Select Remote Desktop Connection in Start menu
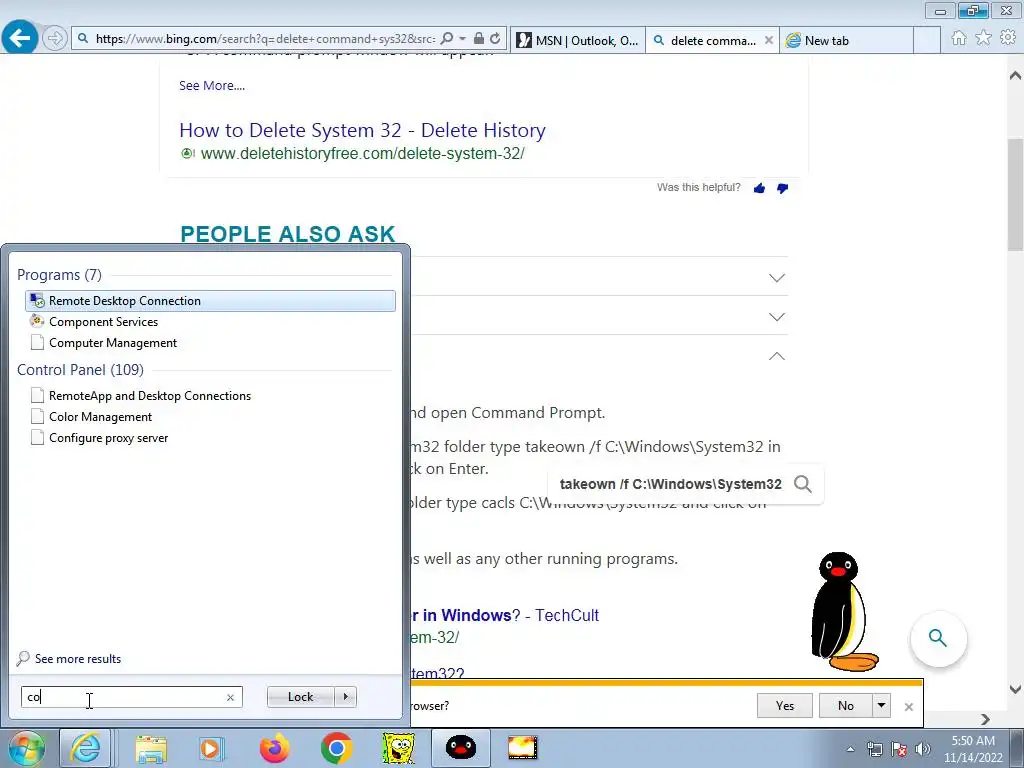 tap(210, 300)
